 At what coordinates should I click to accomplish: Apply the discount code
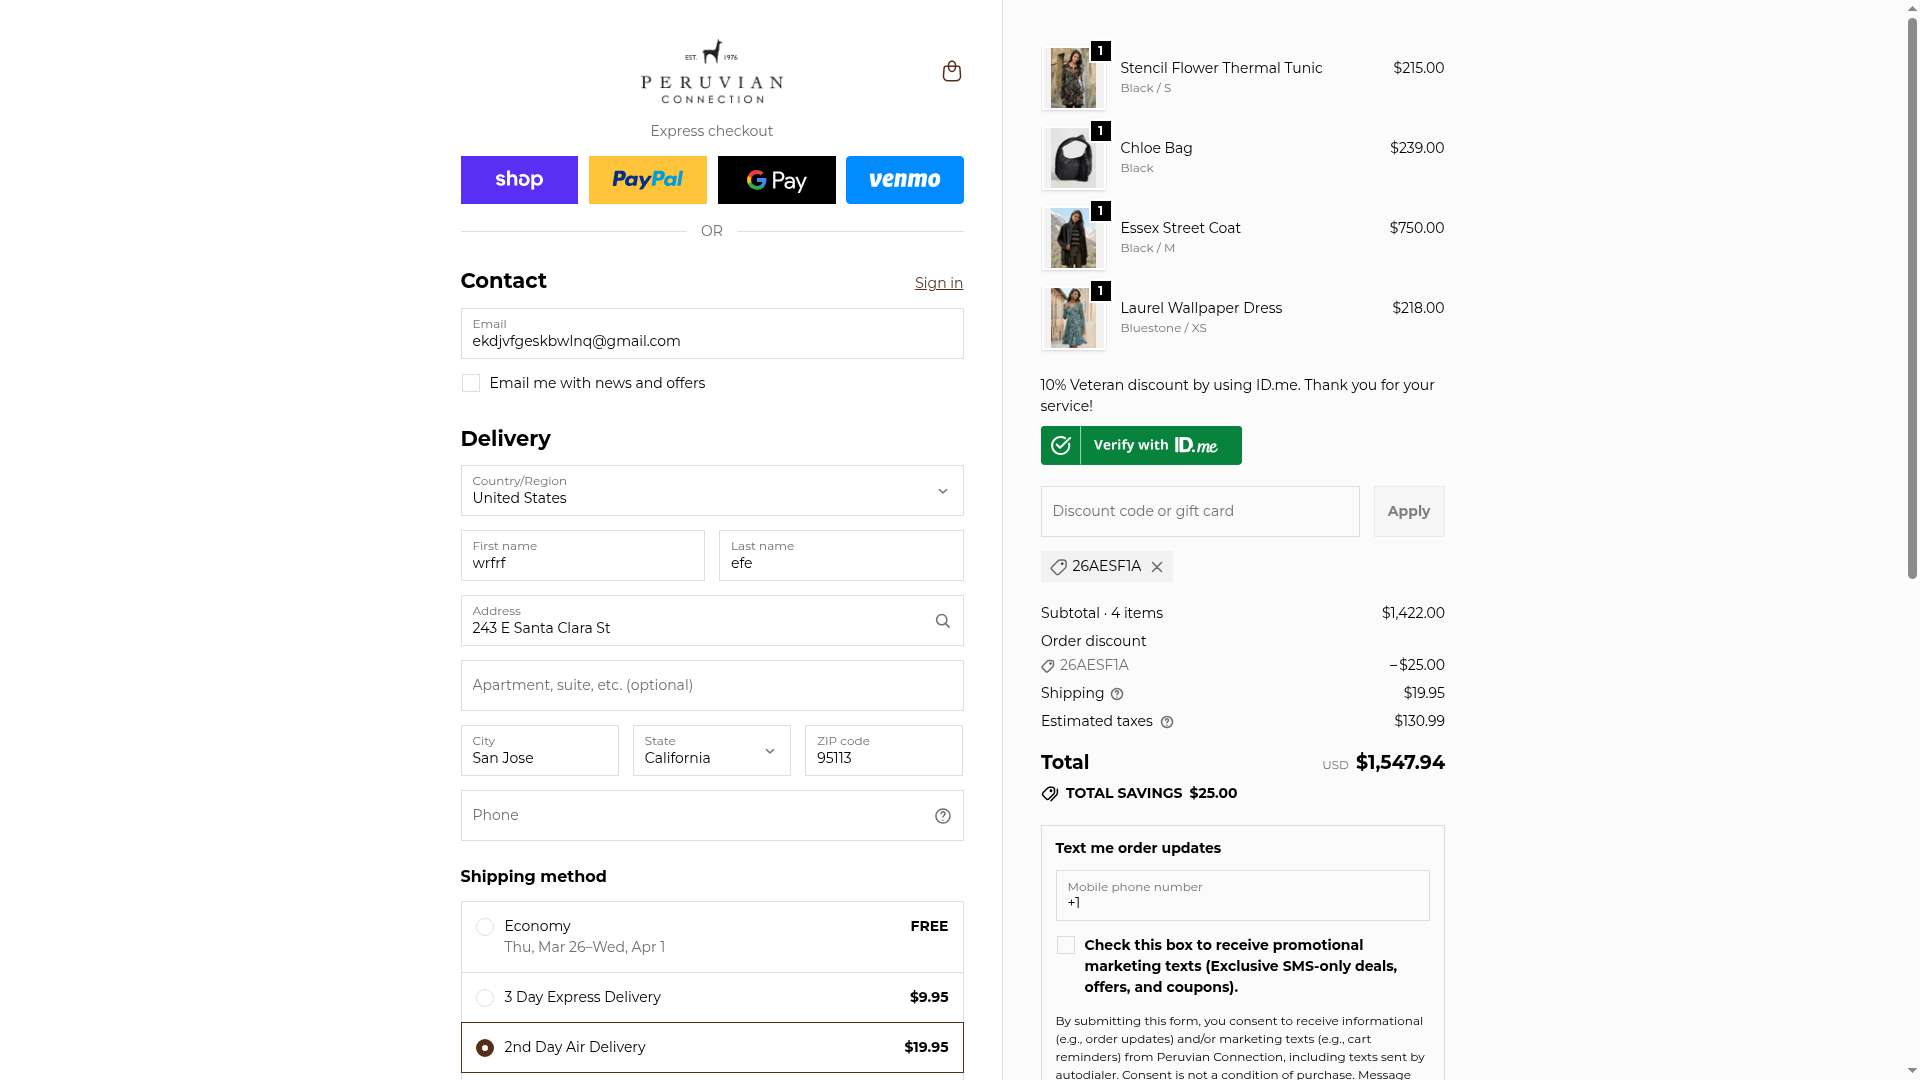(x=1408, y=511)
